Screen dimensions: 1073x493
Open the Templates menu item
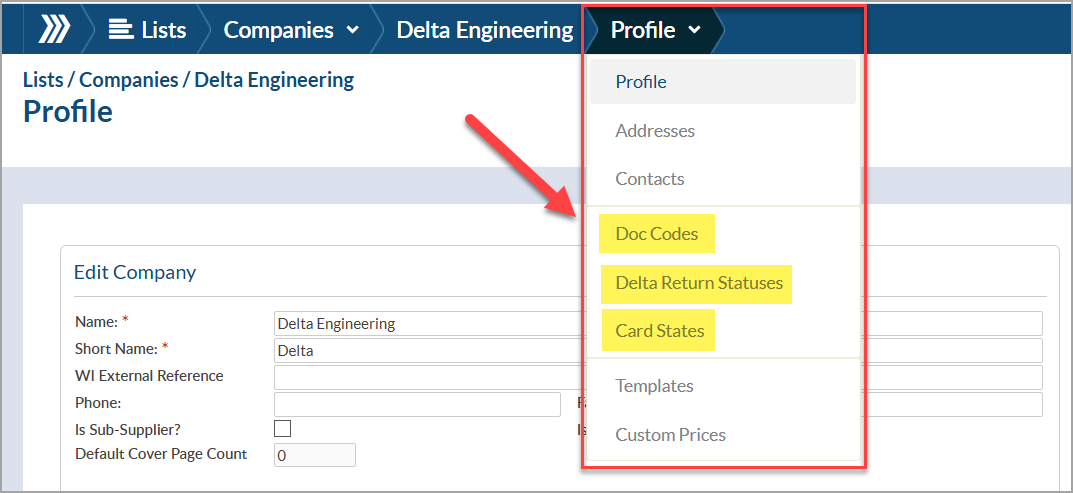(654, 386)
